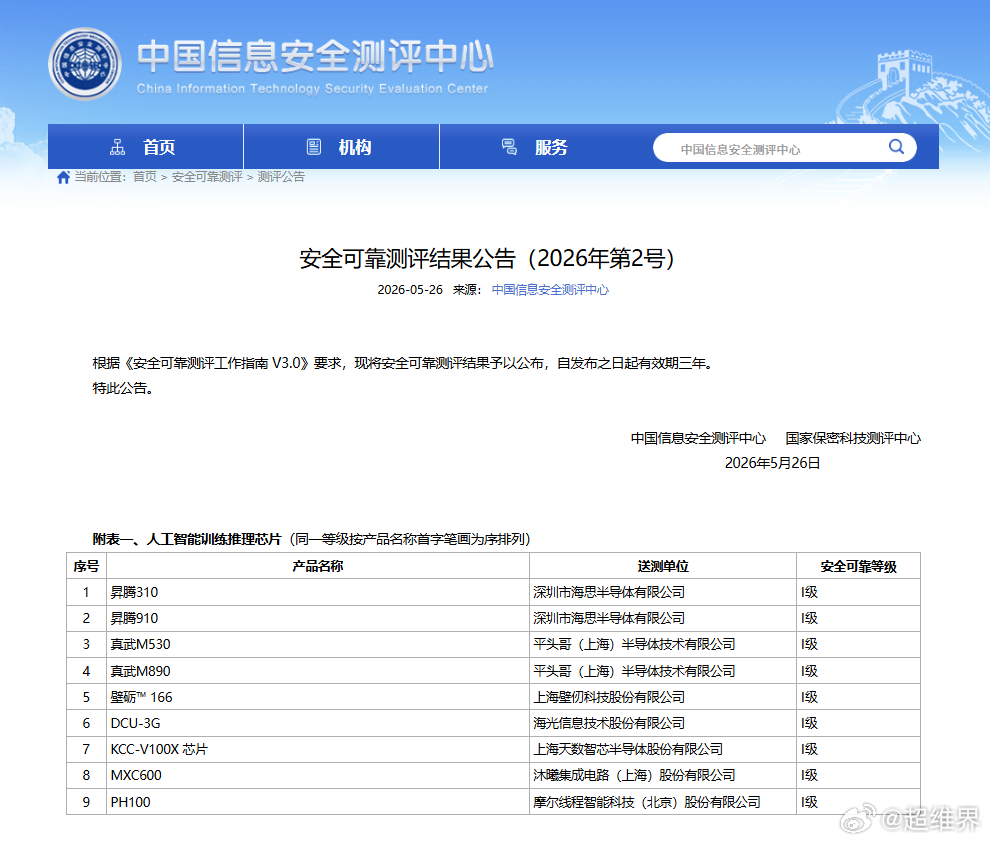
Task: Click the I级 level in DCU-3G row
Action: [858, 723]
